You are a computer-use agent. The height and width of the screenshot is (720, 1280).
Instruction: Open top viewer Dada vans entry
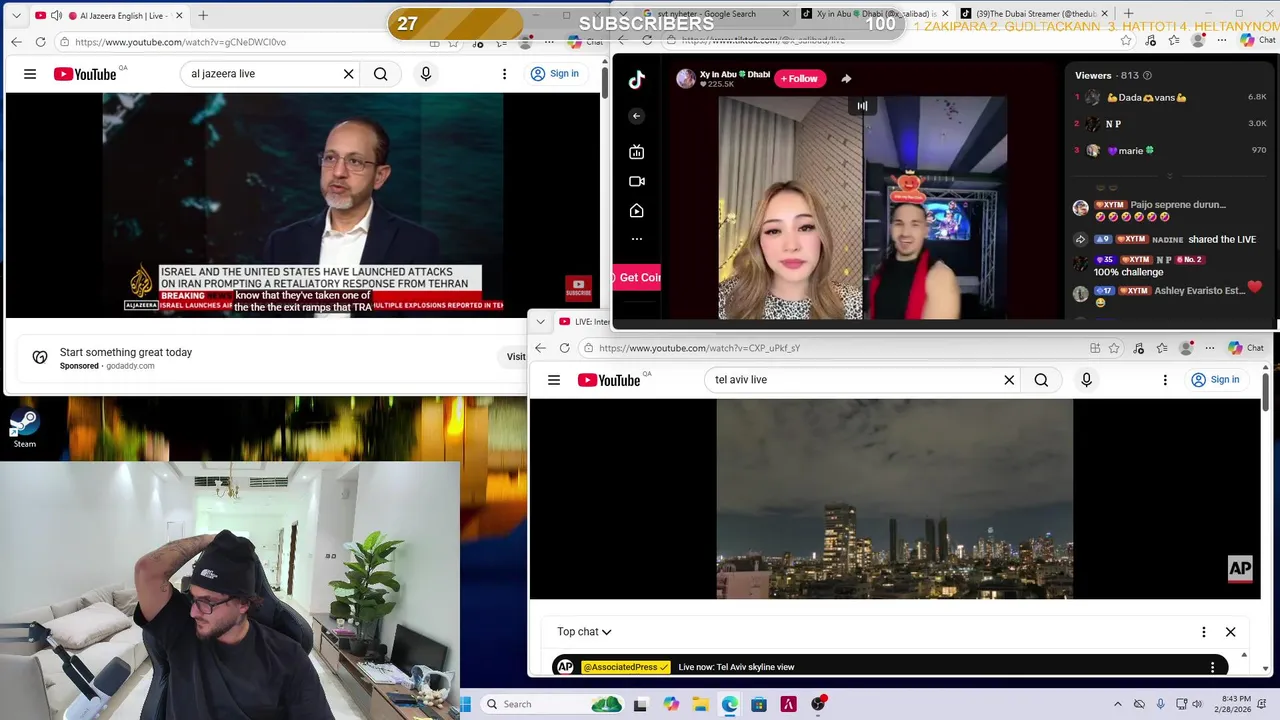(1170, 97)
